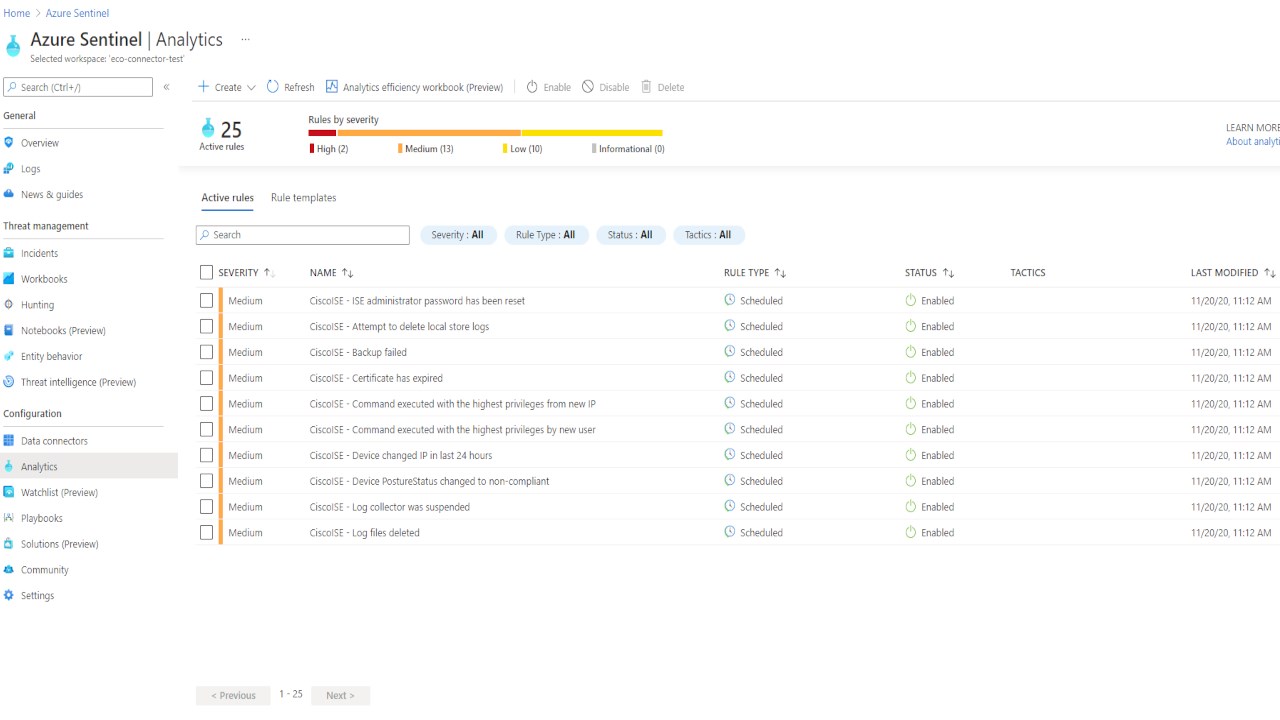Sort by the SEVERITY column header
Viewport: 1280px width, 720px height.
tap(246, 273)
